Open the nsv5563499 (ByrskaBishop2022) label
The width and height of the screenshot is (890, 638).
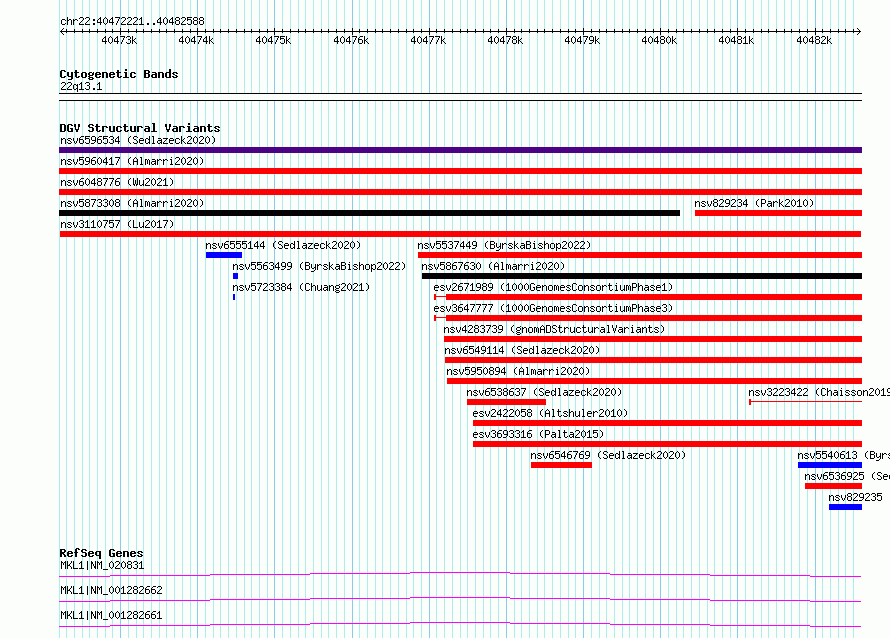point(320,266)
